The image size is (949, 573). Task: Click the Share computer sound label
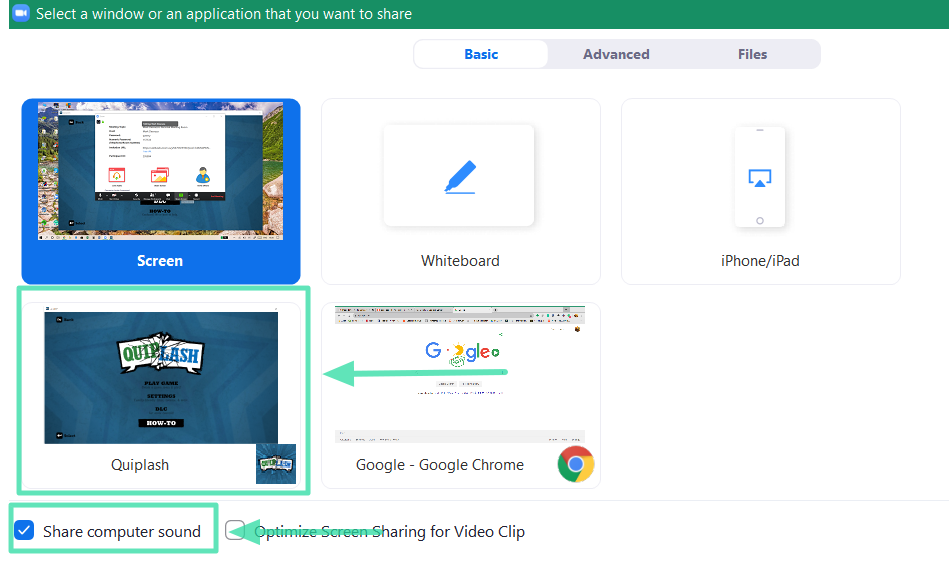pyautogui.click(x=122, y=531)
